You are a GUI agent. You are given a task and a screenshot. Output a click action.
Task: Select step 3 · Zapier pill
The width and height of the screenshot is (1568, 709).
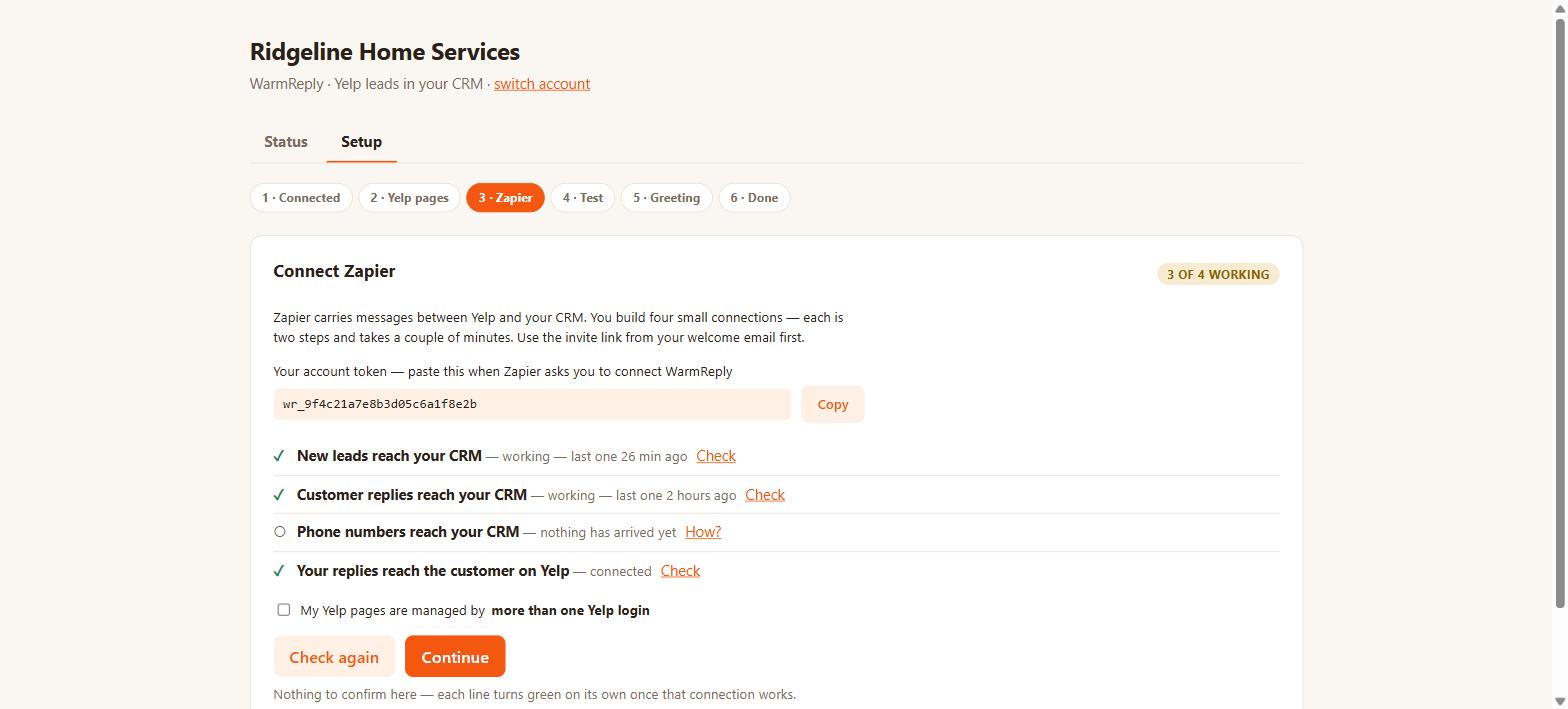click(505, 198)
